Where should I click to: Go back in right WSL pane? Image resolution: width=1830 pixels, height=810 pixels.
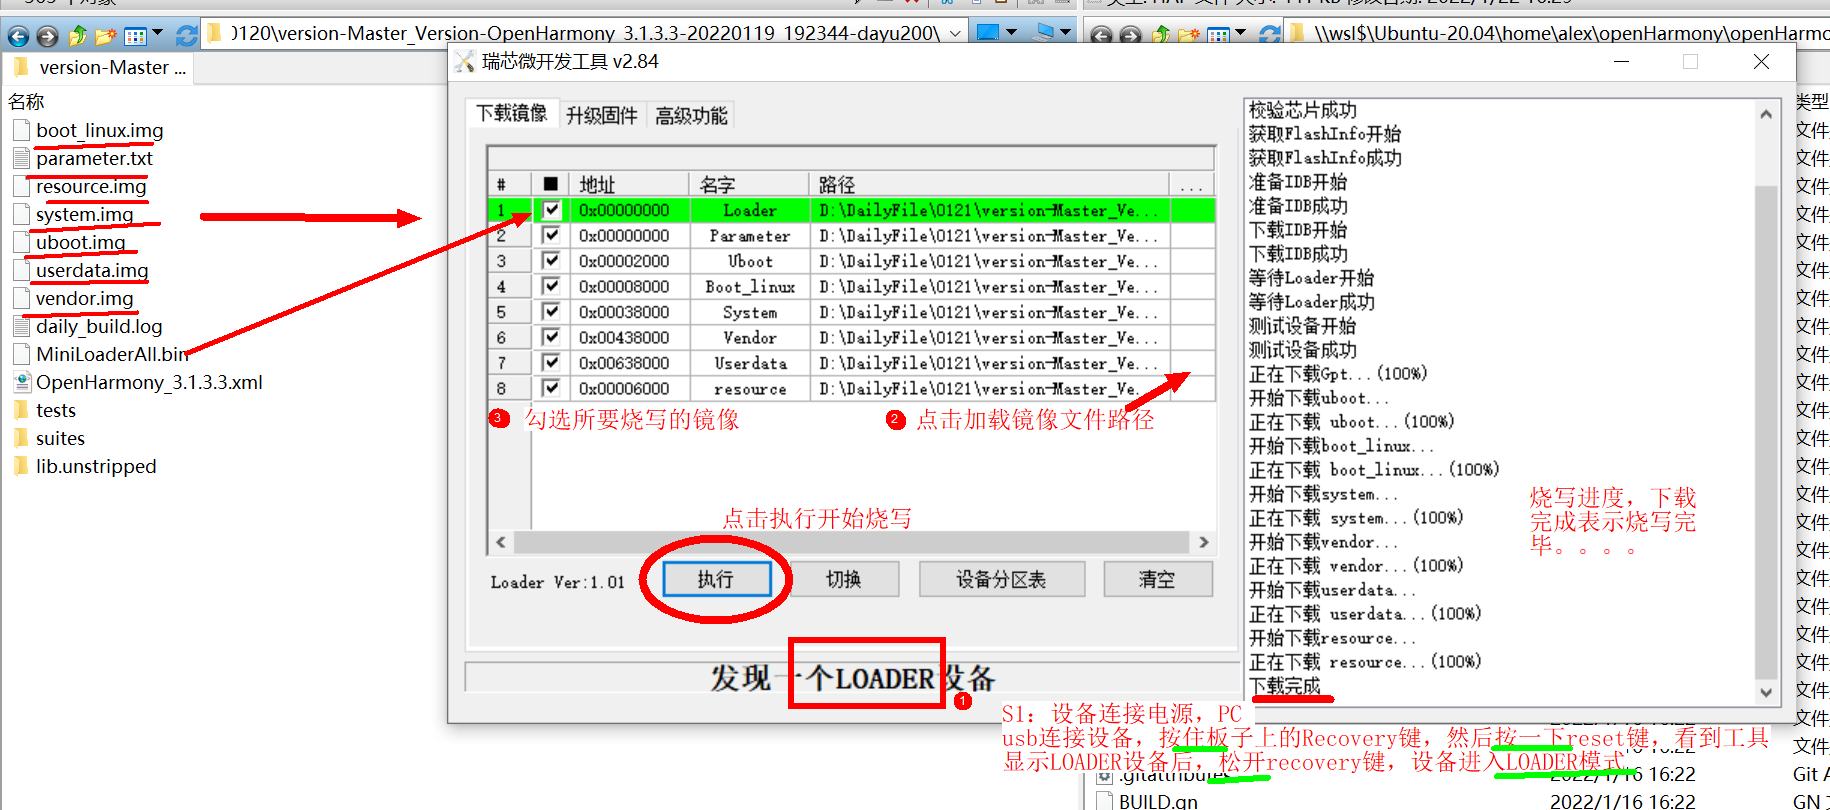[x=1101, y=36]
